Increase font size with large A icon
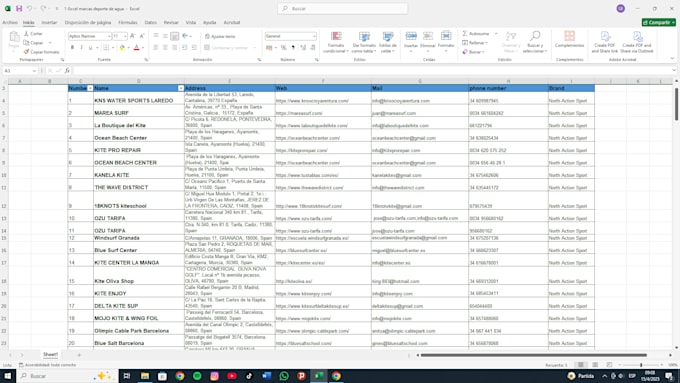 tap(133, 36)
